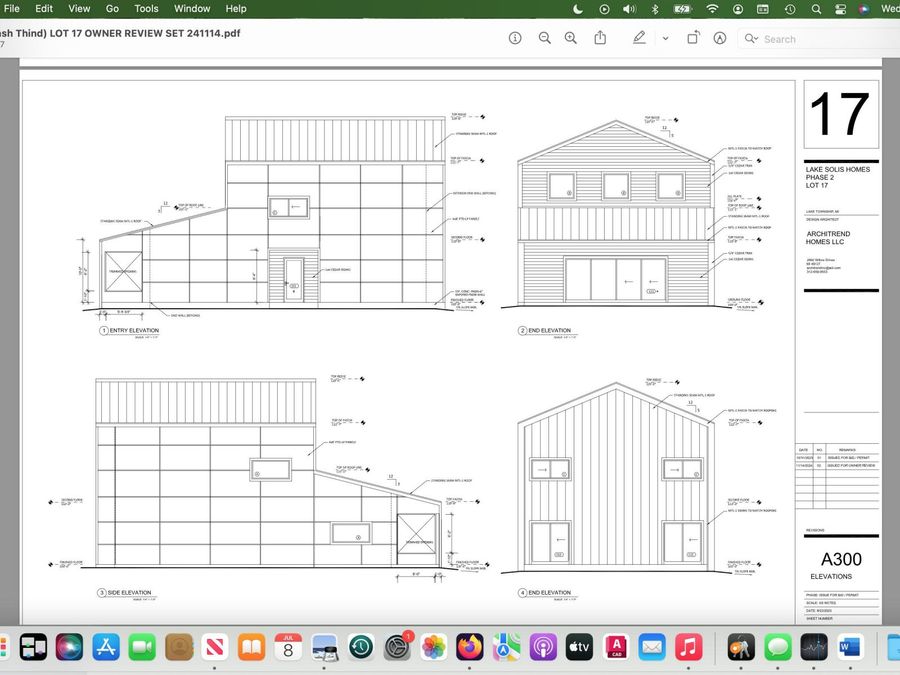Open the Wi-Fi status menu

(712, 9)
